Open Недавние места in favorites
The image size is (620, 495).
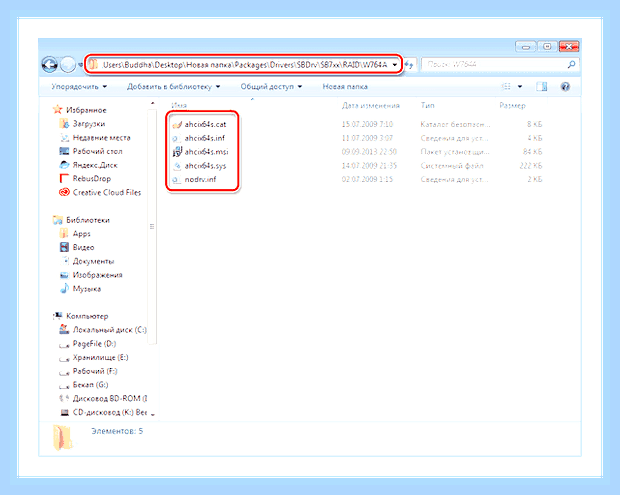tap(102, 138)
